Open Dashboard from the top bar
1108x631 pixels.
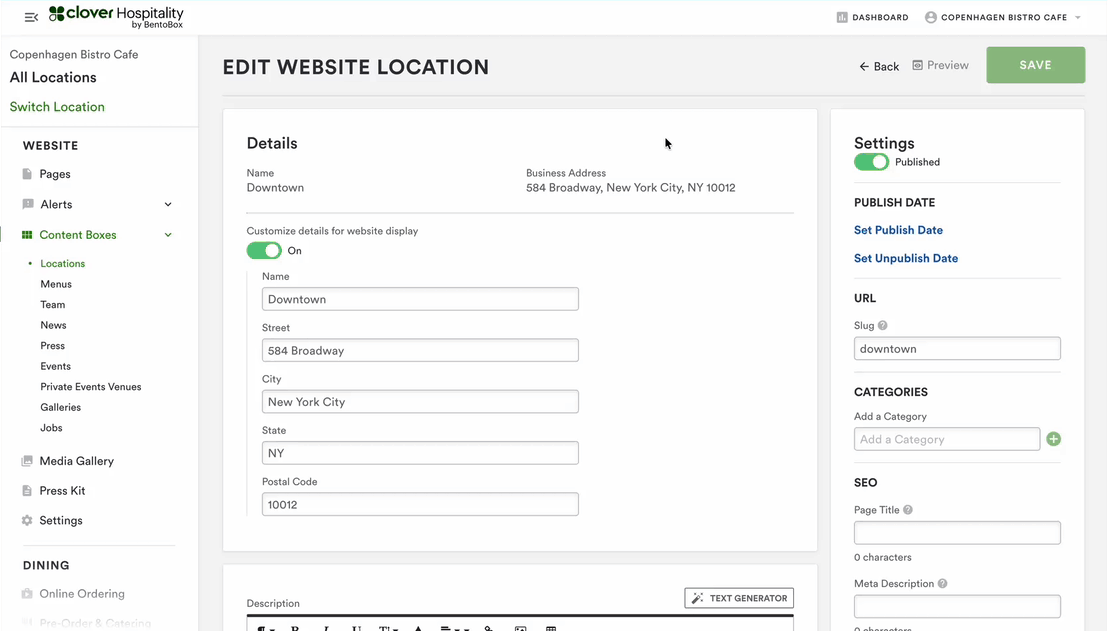[872, 17]
